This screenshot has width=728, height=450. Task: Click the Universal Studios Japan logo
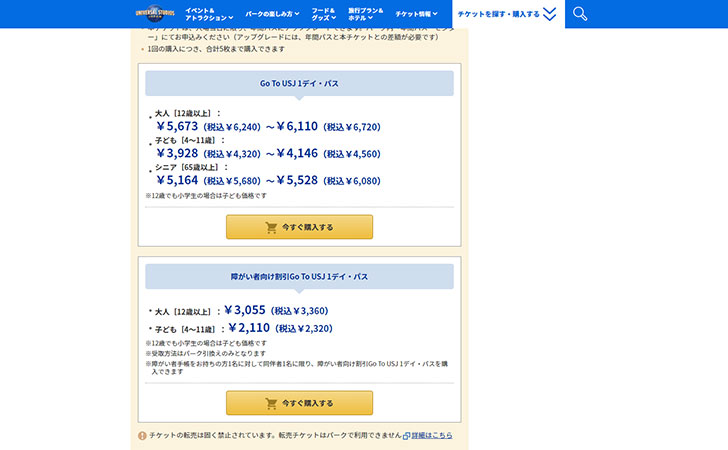coord(155,13)
